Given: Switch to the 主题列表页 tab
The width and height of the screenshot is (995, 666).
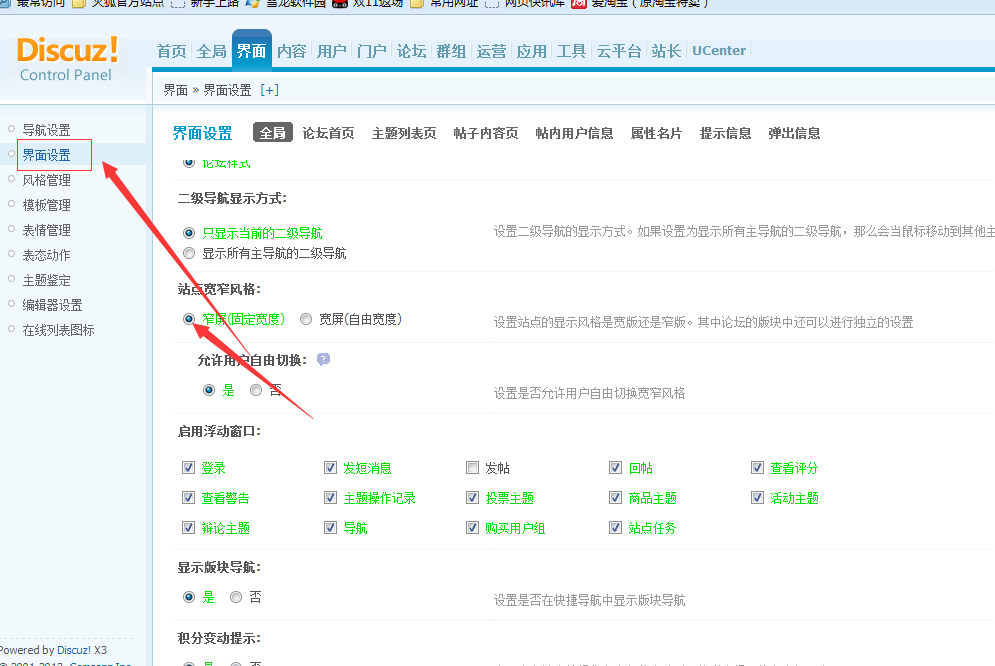Looking at the screenshot, I should pos(404,132).
